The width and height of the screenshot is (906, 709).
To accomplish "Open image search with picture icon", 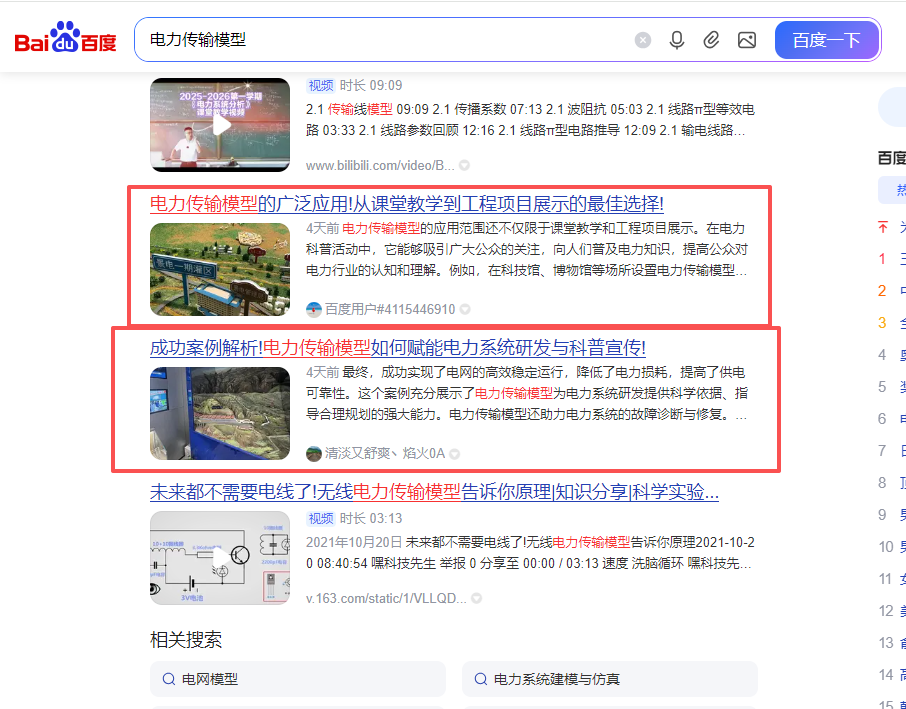I will 747,40.
